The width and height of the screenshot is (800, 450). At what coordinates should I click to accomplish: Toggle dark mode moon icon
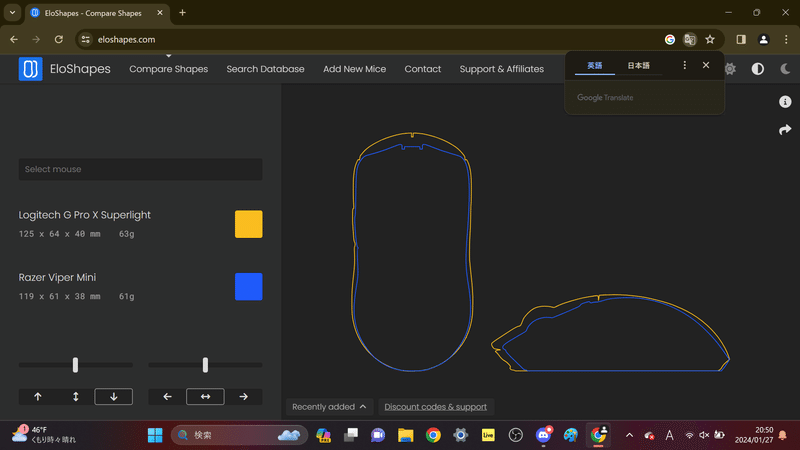pos(785,69)
